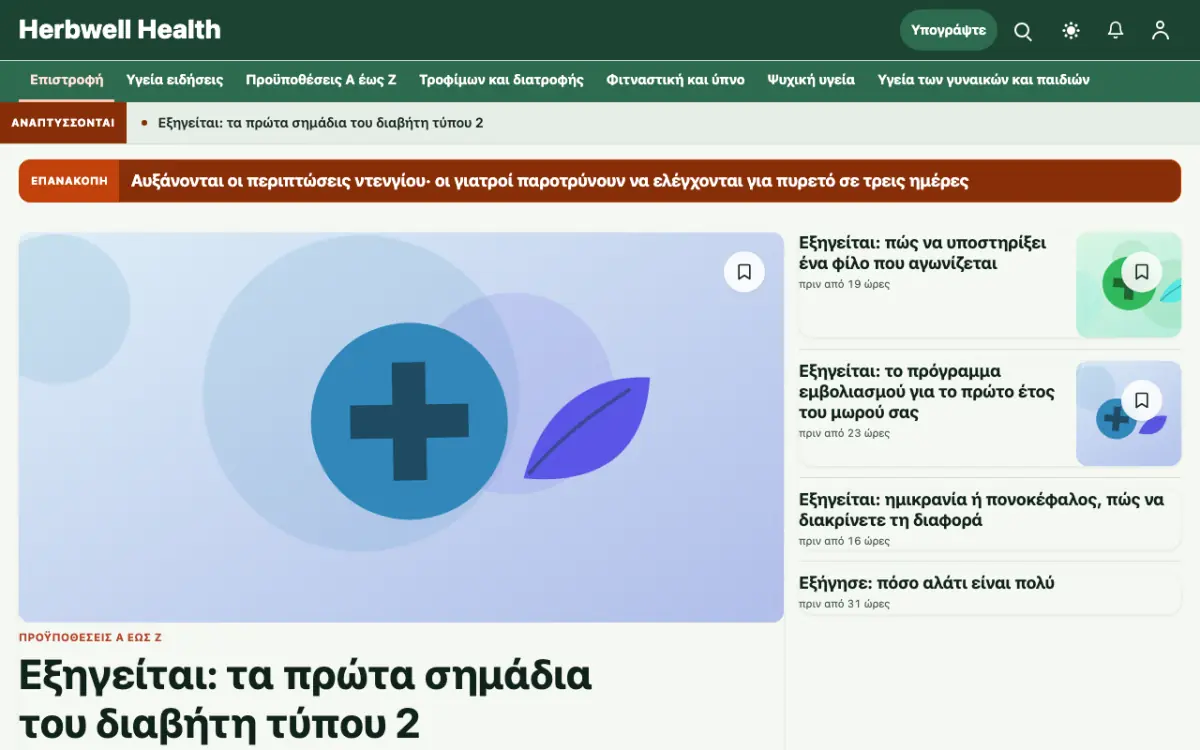Open article on how much salt is too much
The width and height of the screenshot is (1200, 750).
(x=927, y=583)
